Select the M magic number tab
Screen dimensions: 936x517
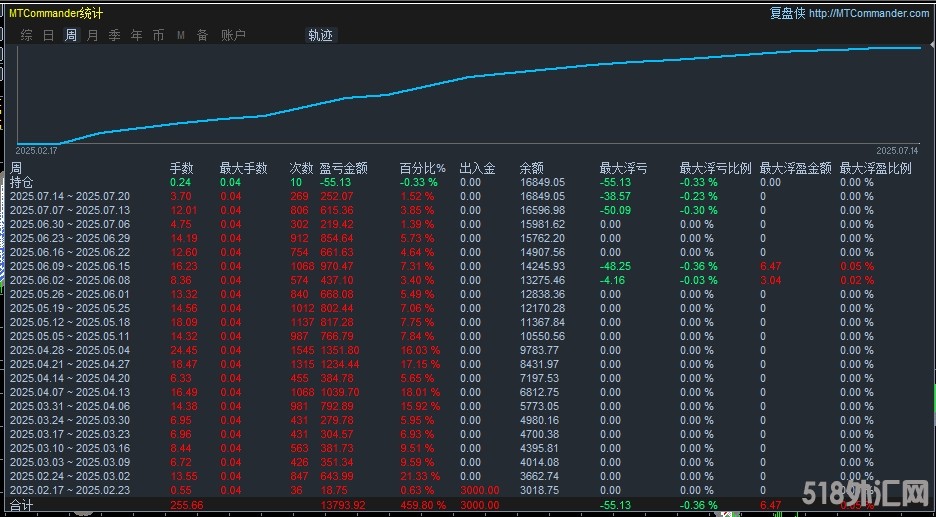pyautogui.click(x=181, y=35)
